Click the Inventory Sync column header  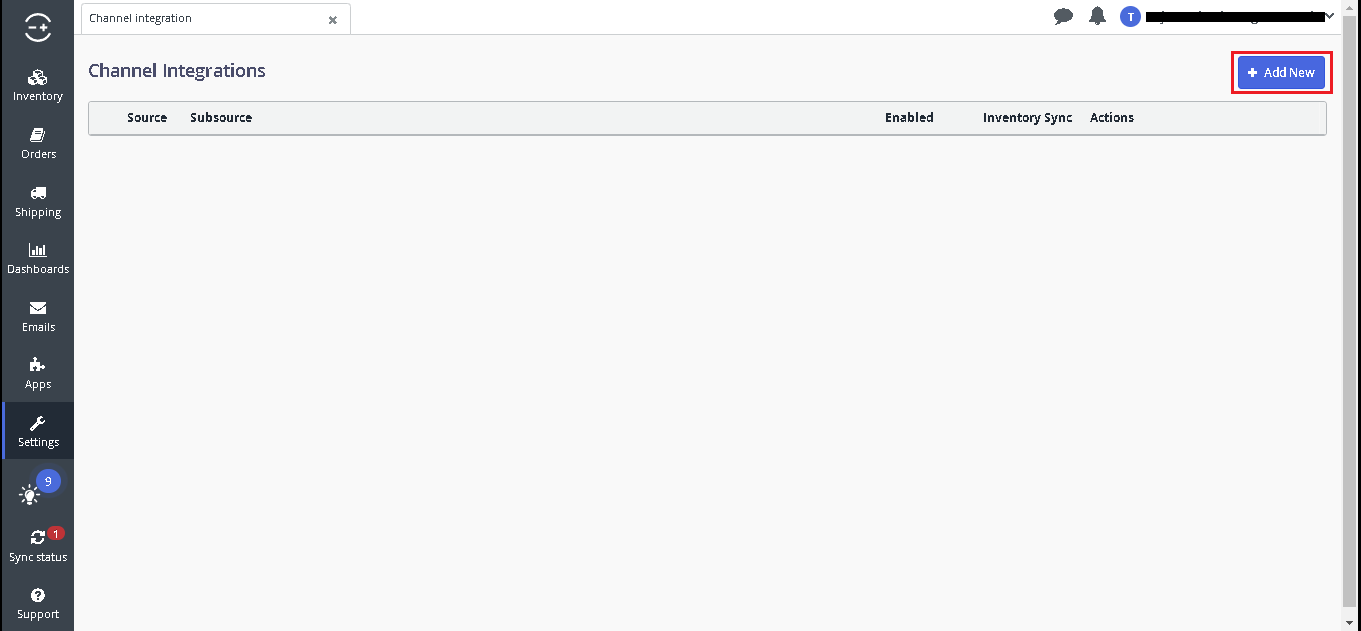(1027, 118)
